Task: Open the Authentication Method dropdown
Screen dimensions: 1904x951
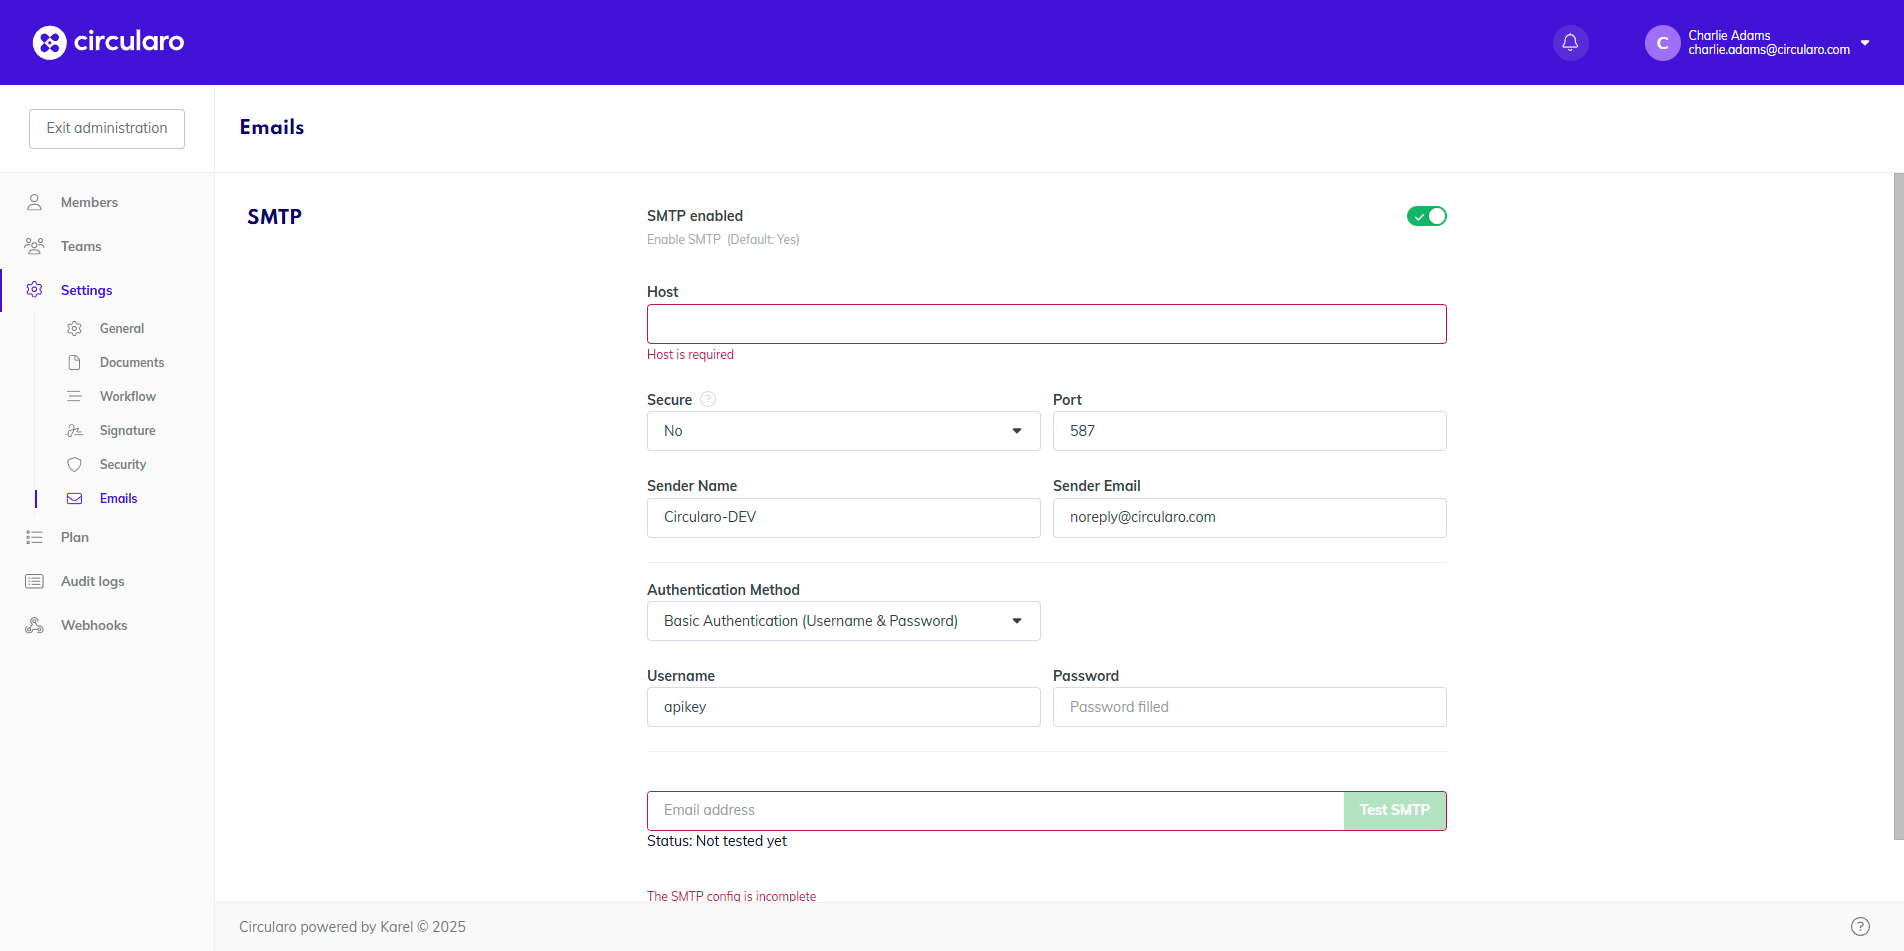Action: tap(843, 621)
